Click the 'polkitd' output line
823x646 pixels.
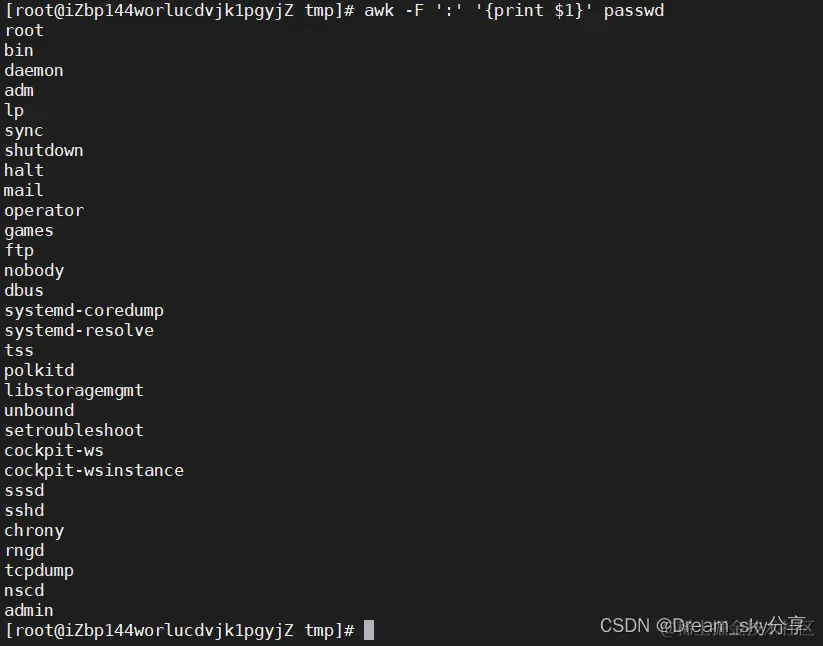(x=39, y=370)
